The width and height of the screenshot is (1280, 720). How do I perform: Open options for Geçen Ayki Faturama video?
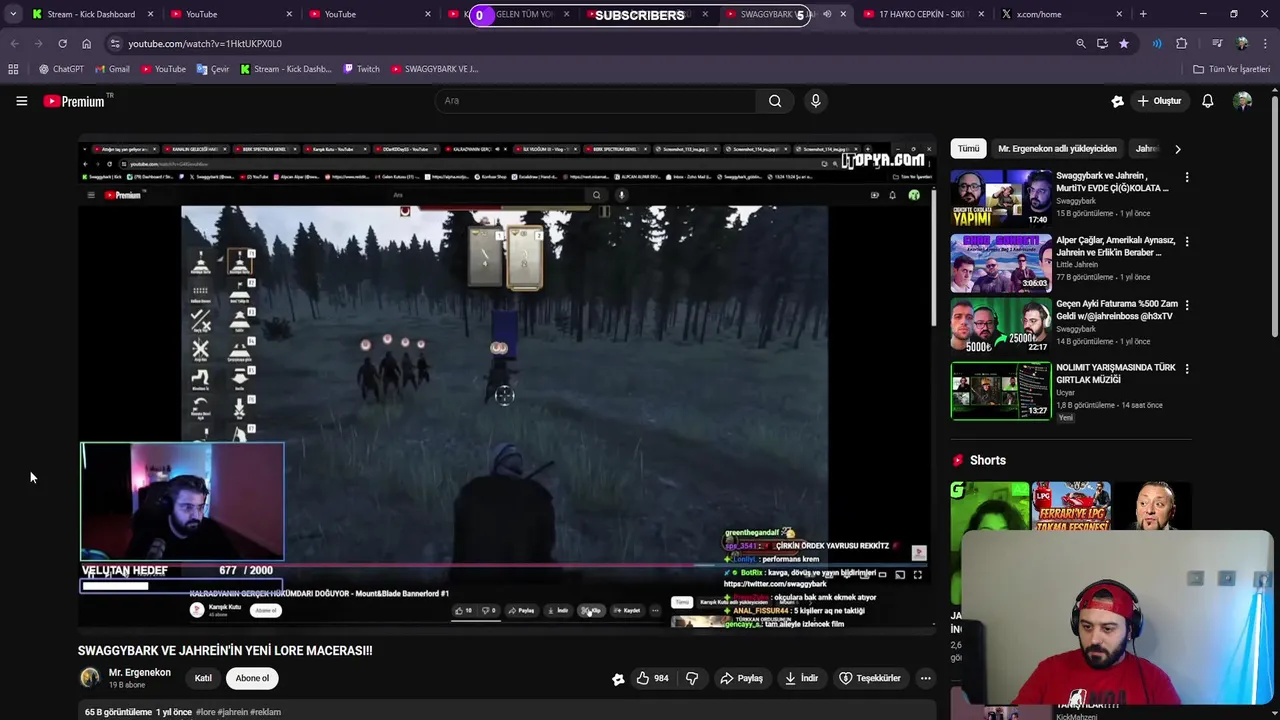coord(1187,304)
